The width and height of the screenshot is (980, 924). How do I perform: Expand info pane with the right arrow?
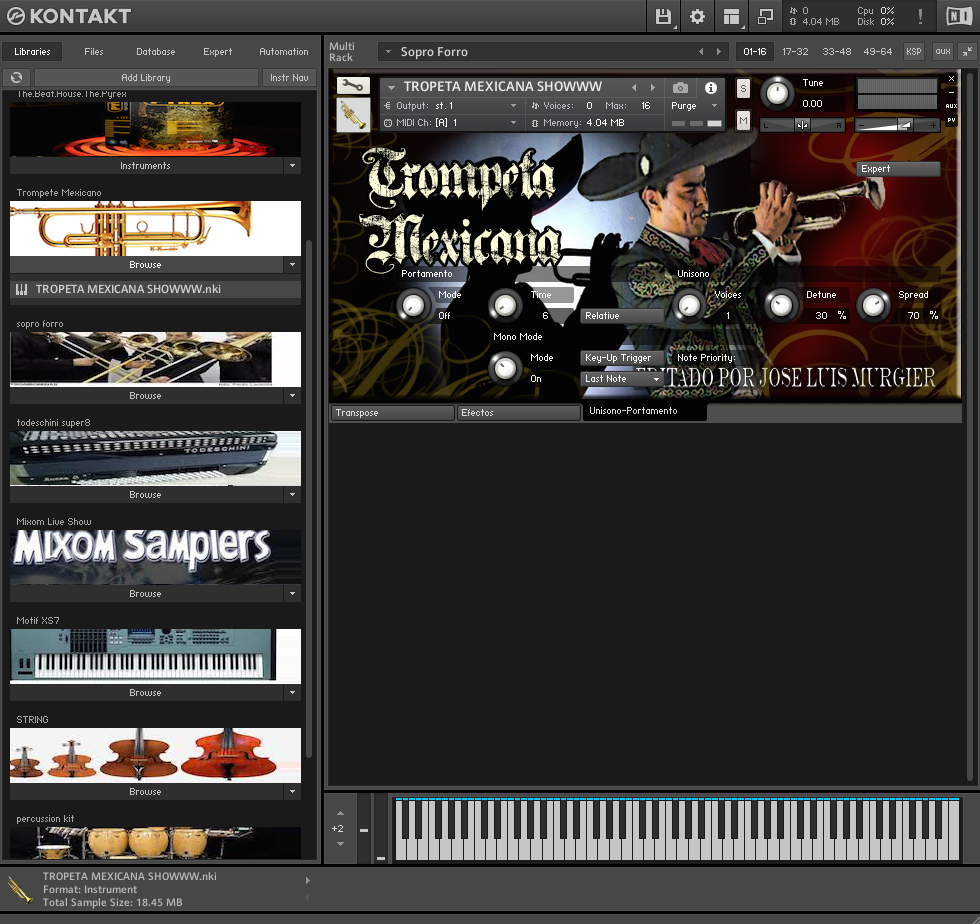(308, 880)
